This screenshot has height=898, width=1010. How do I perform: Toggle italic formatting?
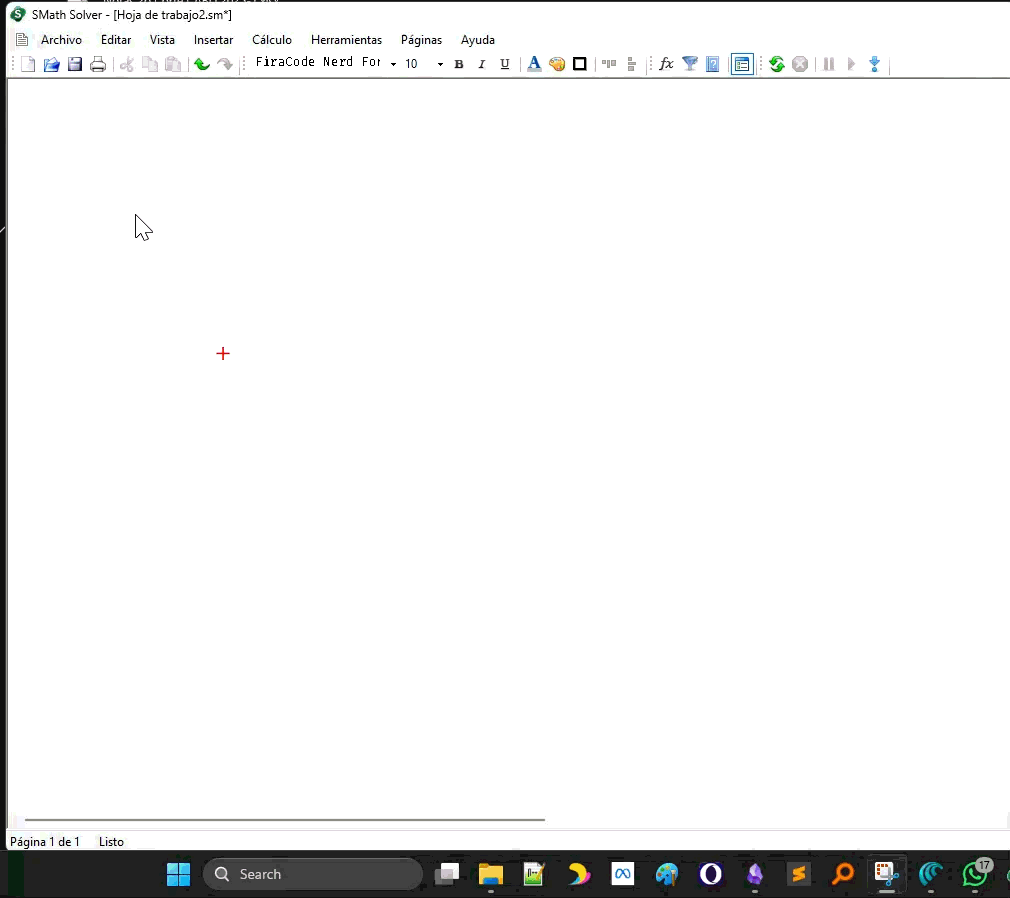pos(481,64)
